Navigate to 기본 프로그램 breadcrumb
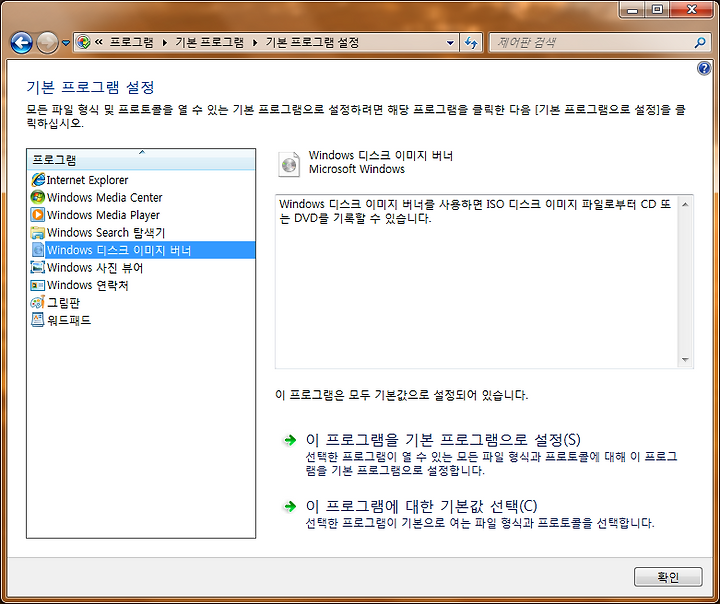The image size is (720, 604). (x=209, y=43)
